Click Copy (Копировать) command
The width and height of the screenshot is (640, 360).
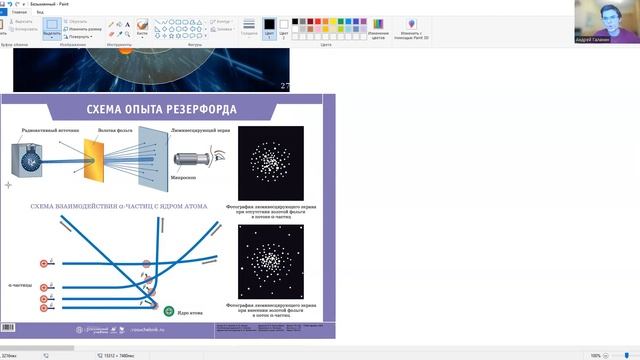23,29
